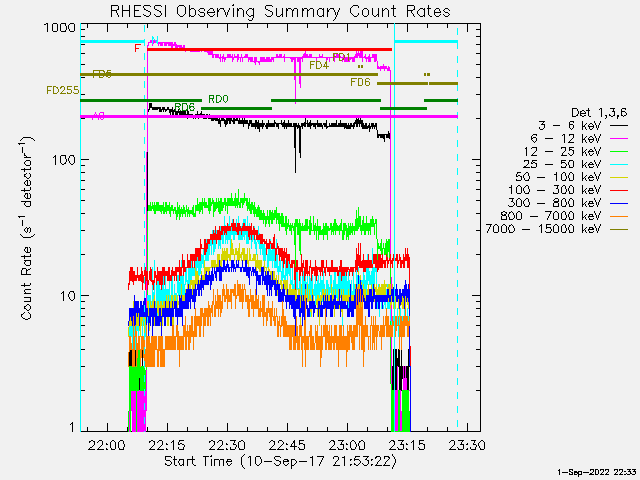The width and height of the screenshot is (640, 480).
Task: Select the '100 - 300 keV' legend entry
Action: 568,190
